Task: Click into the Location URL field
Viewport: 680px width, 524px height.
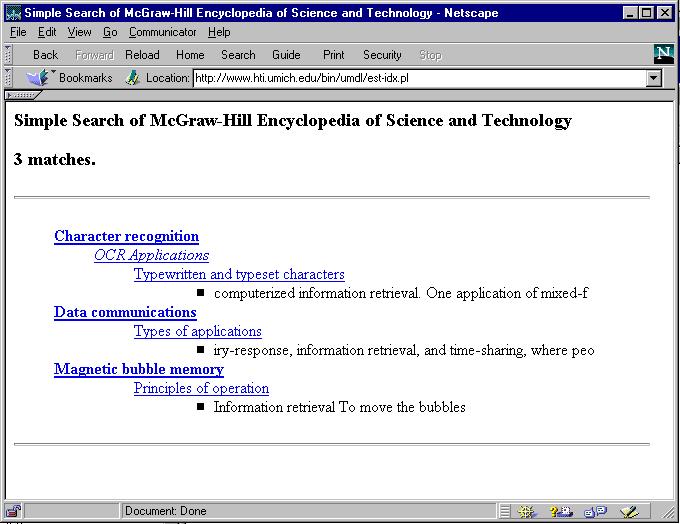Action: pos(420,79)
